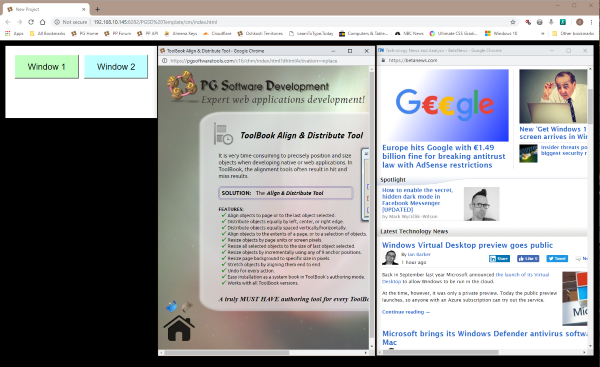Focus the main address bar URL
Screen dimensions: 600x367
pyautogui.click(x=155, y=22)
